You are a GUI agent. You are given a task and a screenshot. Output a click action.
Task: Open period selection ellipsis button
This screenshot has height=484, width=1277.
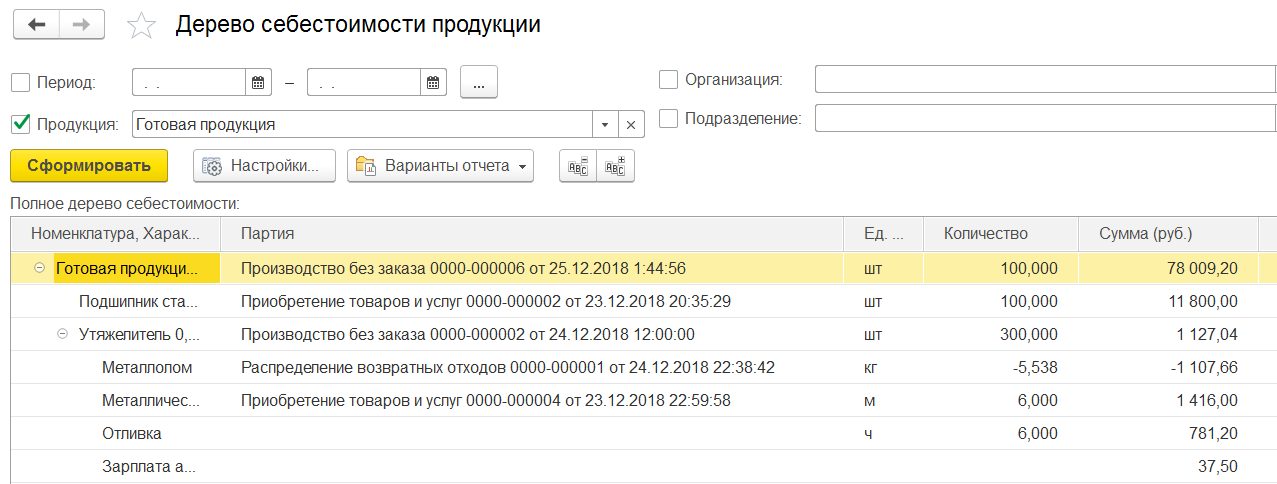[x=479, y=83]
